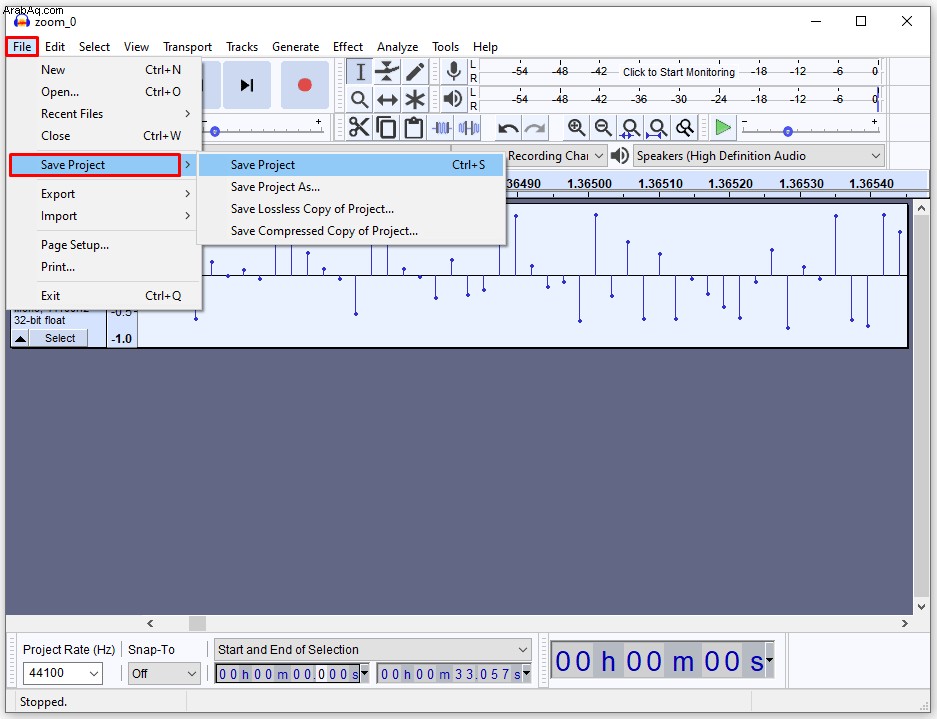
Task: Choose Page Setup... from File menu
Action: pyautogui.click(x=104, y=245)
